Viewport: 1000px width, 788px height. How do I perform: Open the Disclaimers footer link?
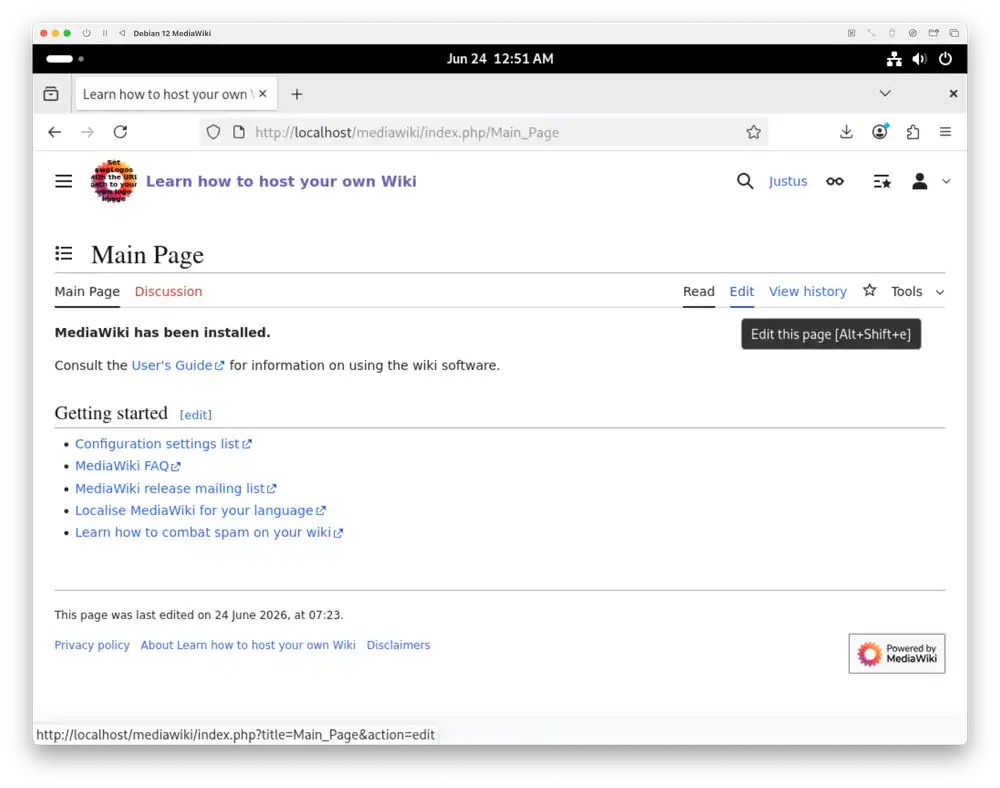point(398,645)
